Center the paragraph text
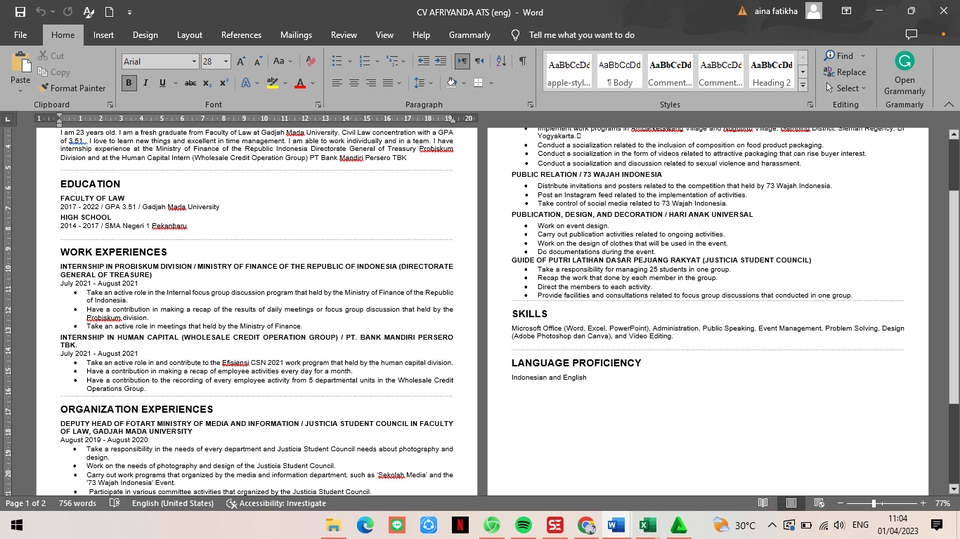The height and width of the screenshot is (539, 960). [354, 83]
